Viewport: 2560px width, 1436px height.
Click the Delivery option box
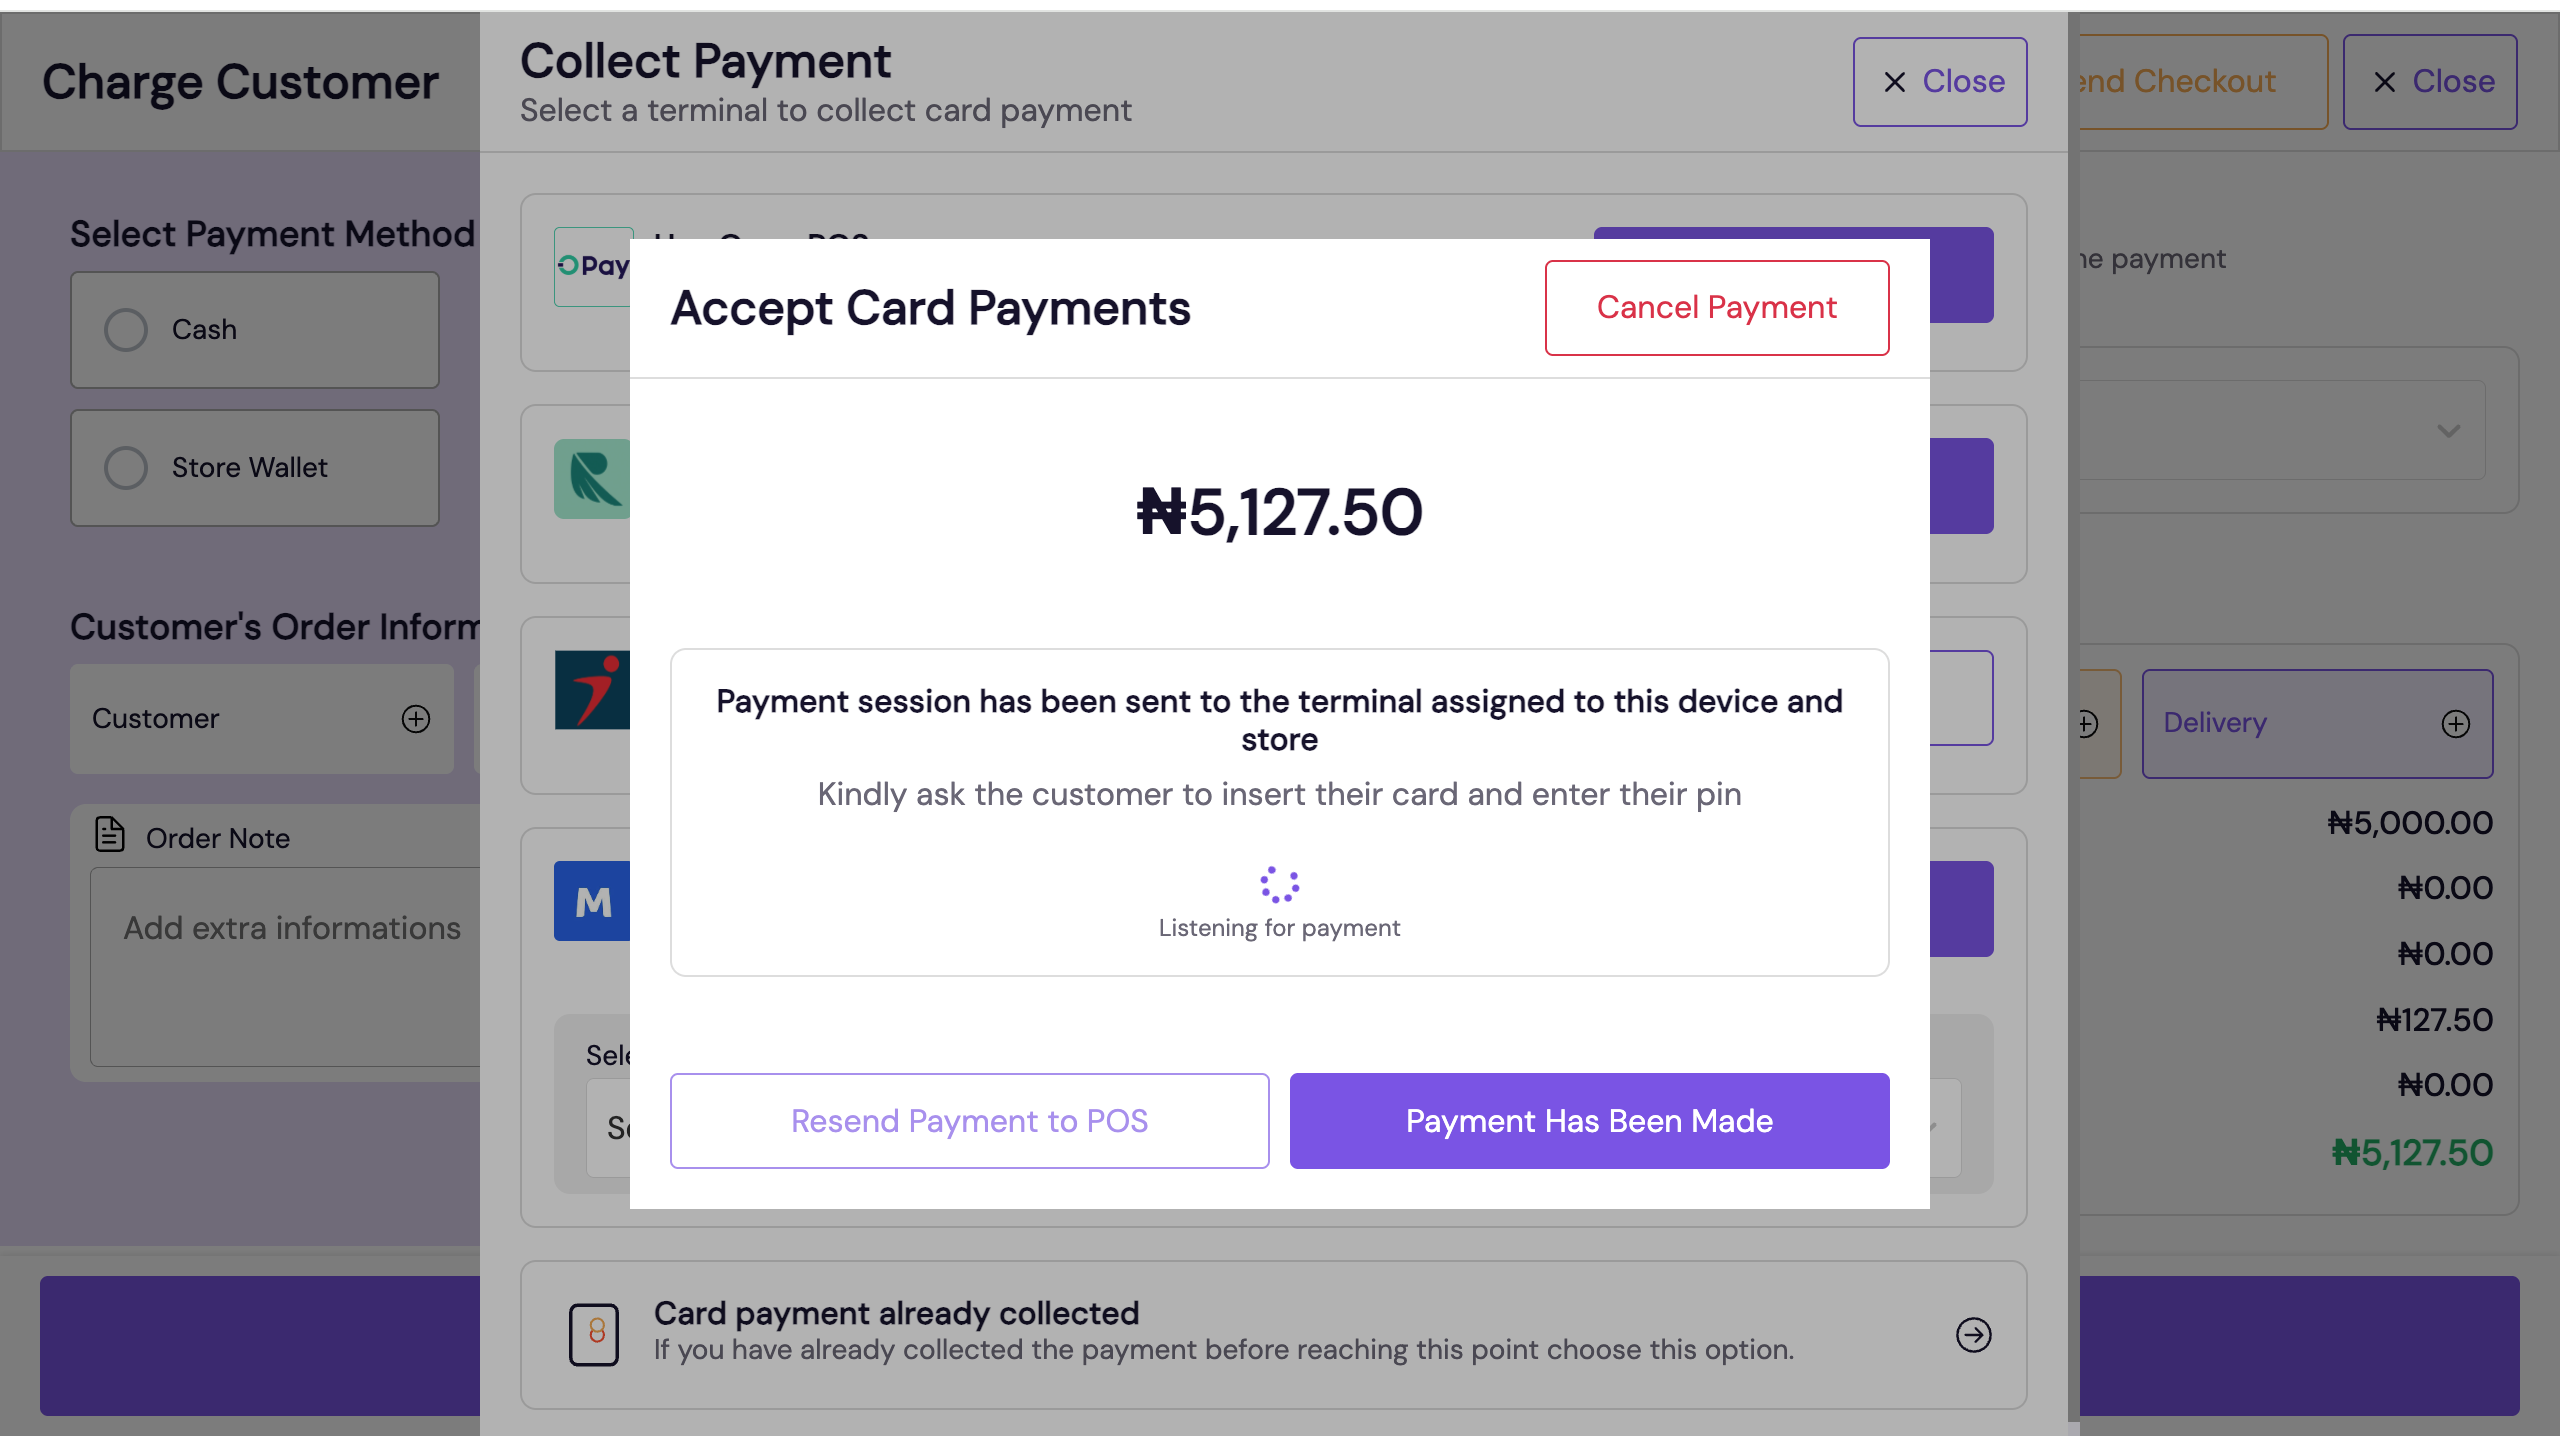2300,723
